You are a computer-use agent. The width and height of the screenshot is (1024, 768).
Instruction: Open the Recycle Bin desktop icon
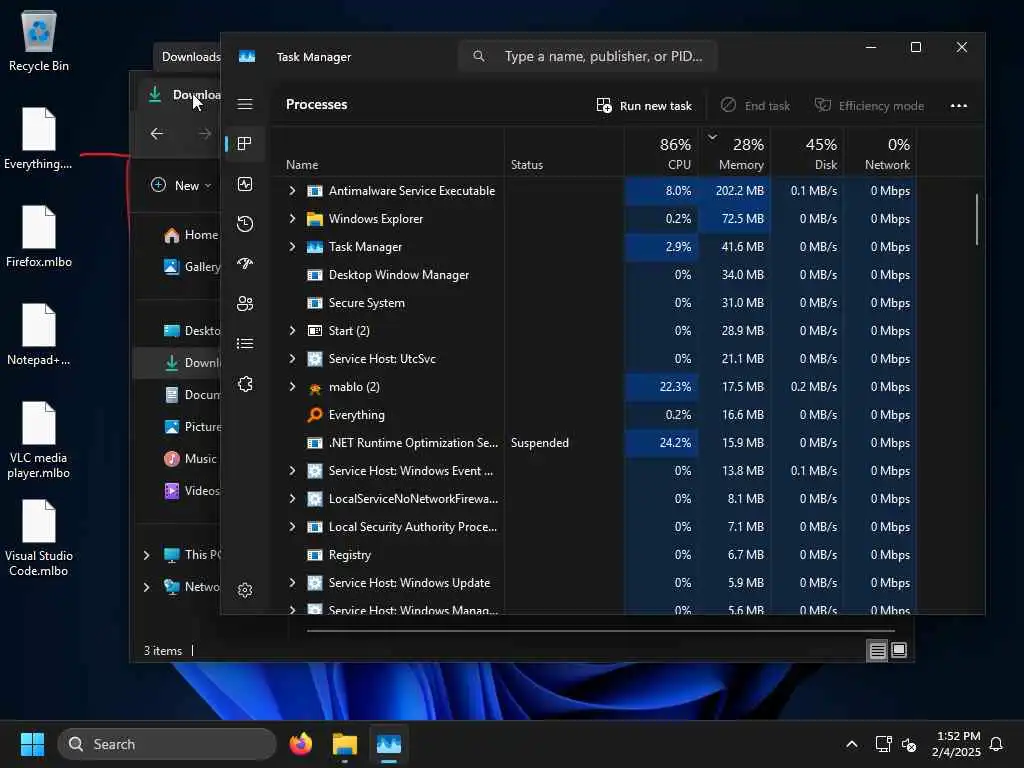coord(39,40)
